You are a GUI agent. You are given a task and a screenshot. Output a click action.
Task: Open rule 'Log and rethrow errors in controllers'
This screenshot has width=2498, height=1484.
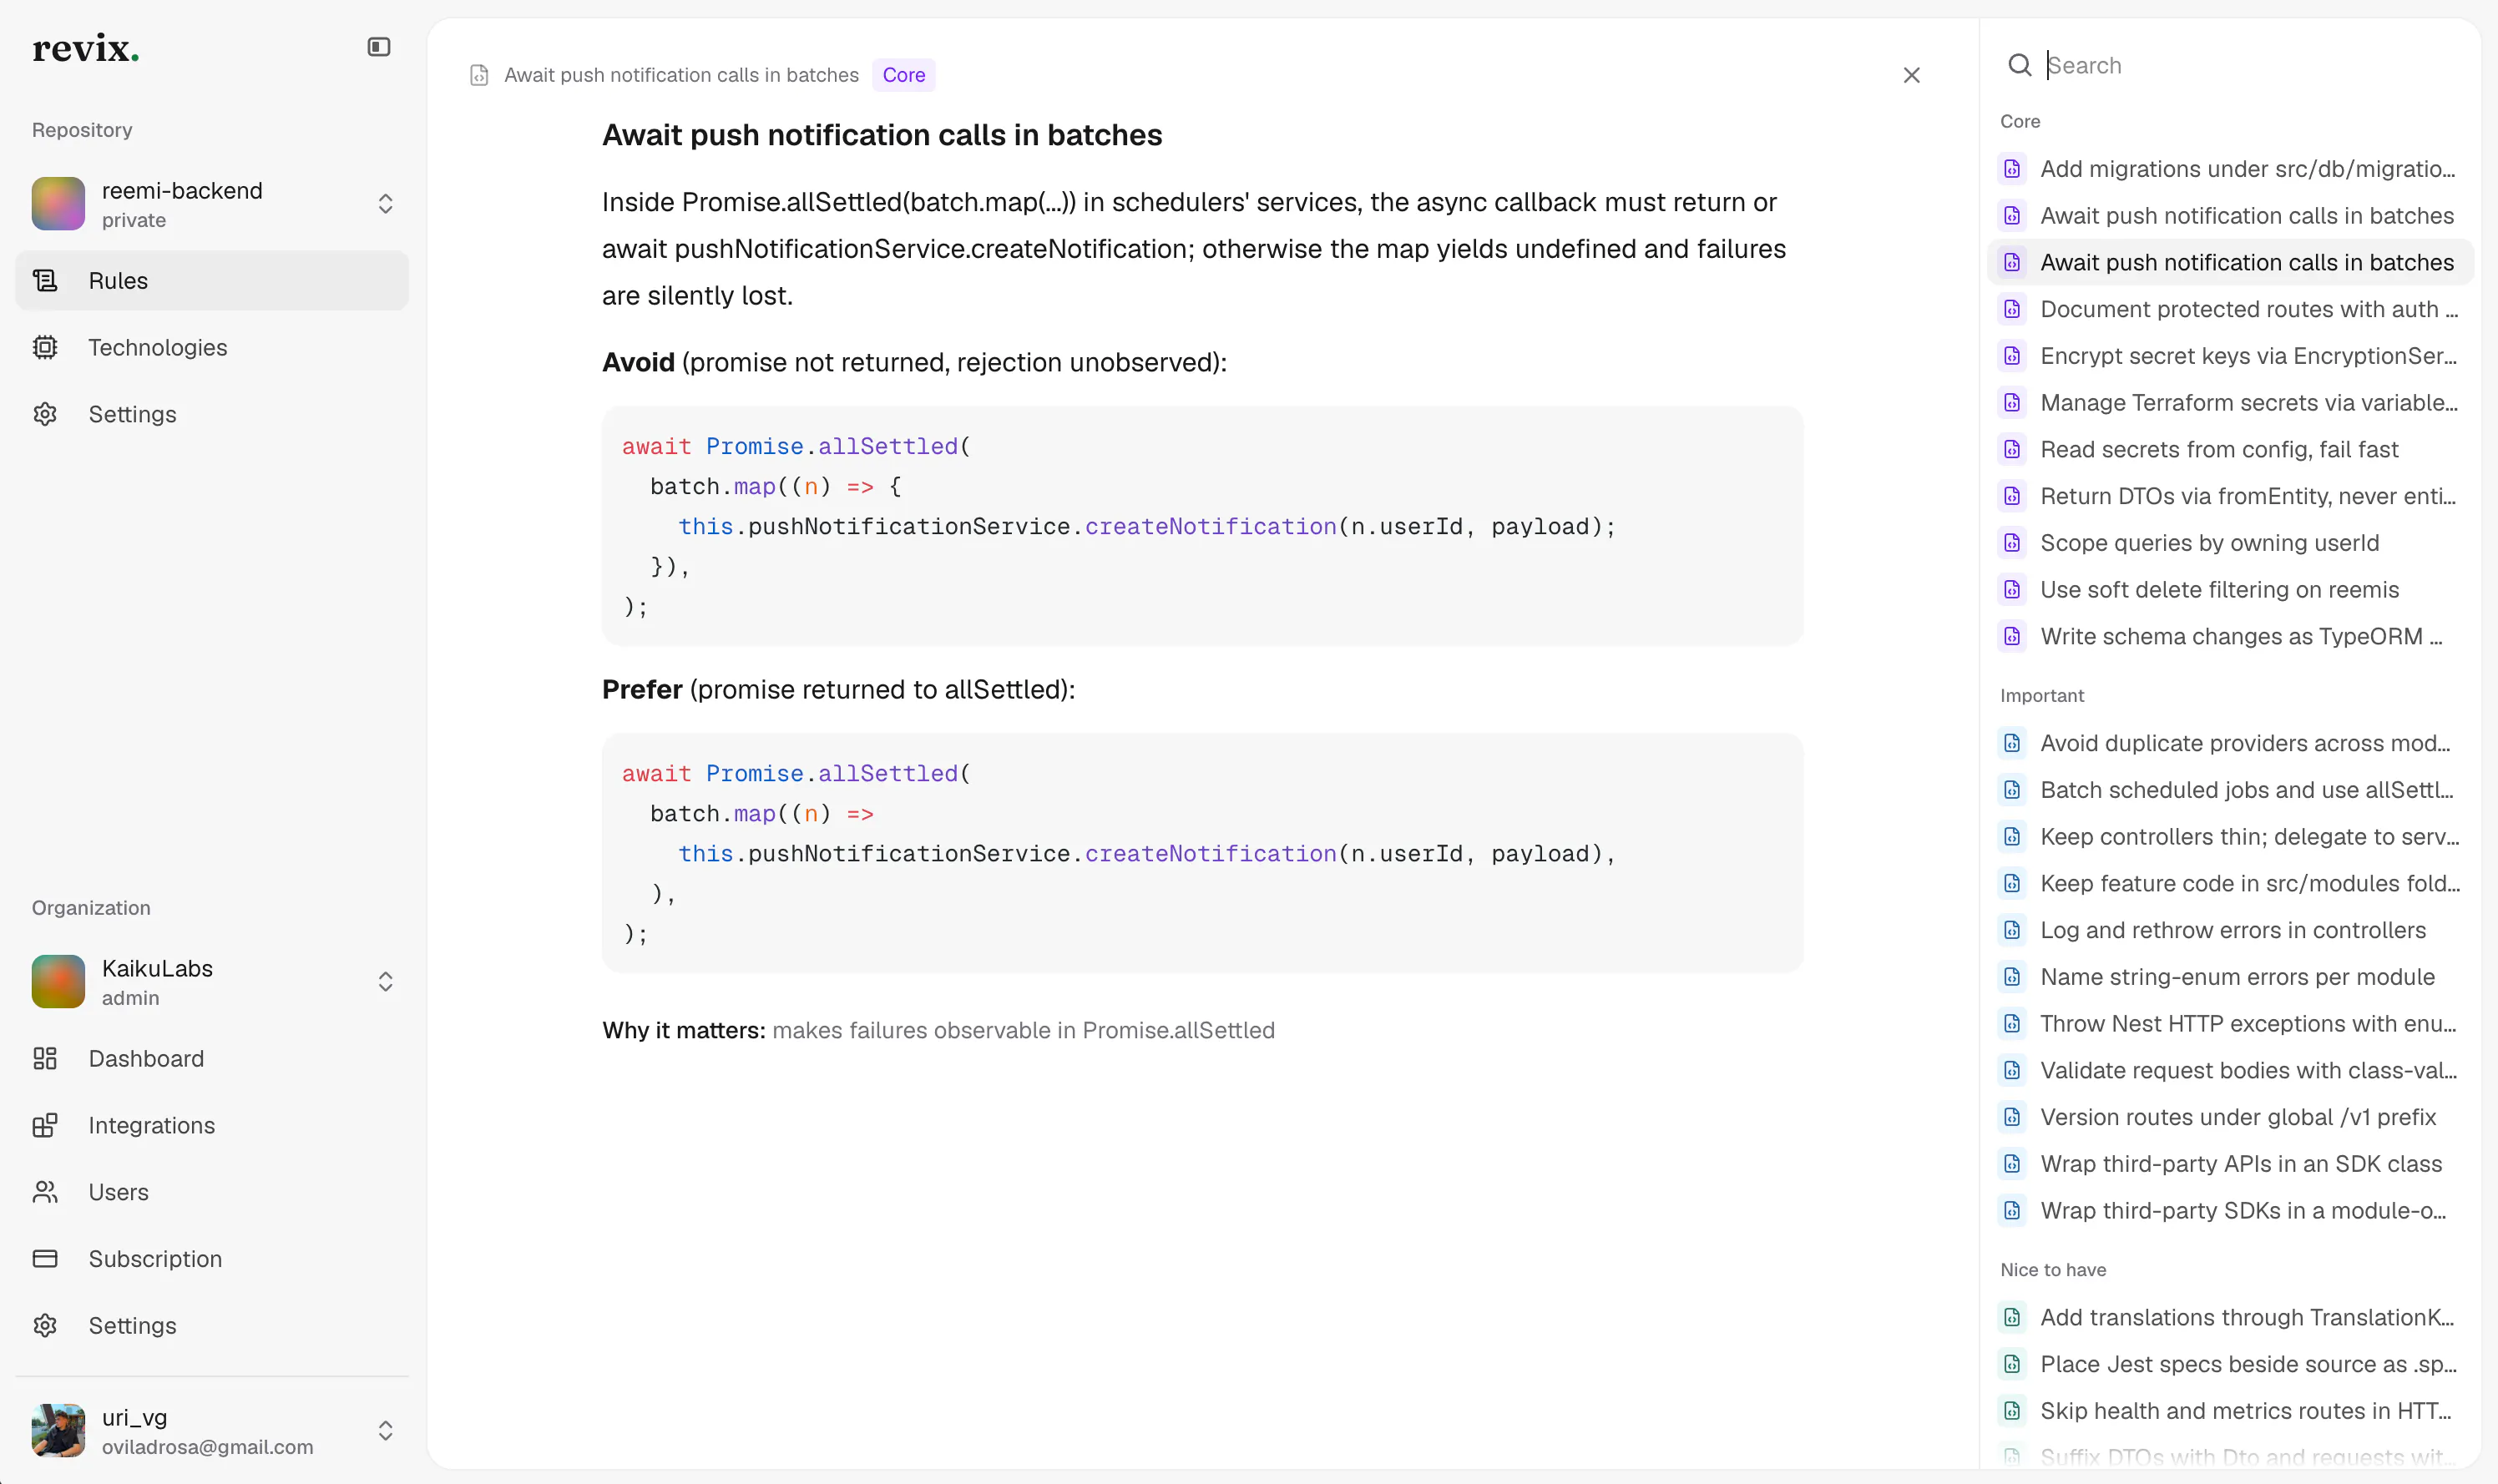pyautogui.click(x=2230, y=930)
